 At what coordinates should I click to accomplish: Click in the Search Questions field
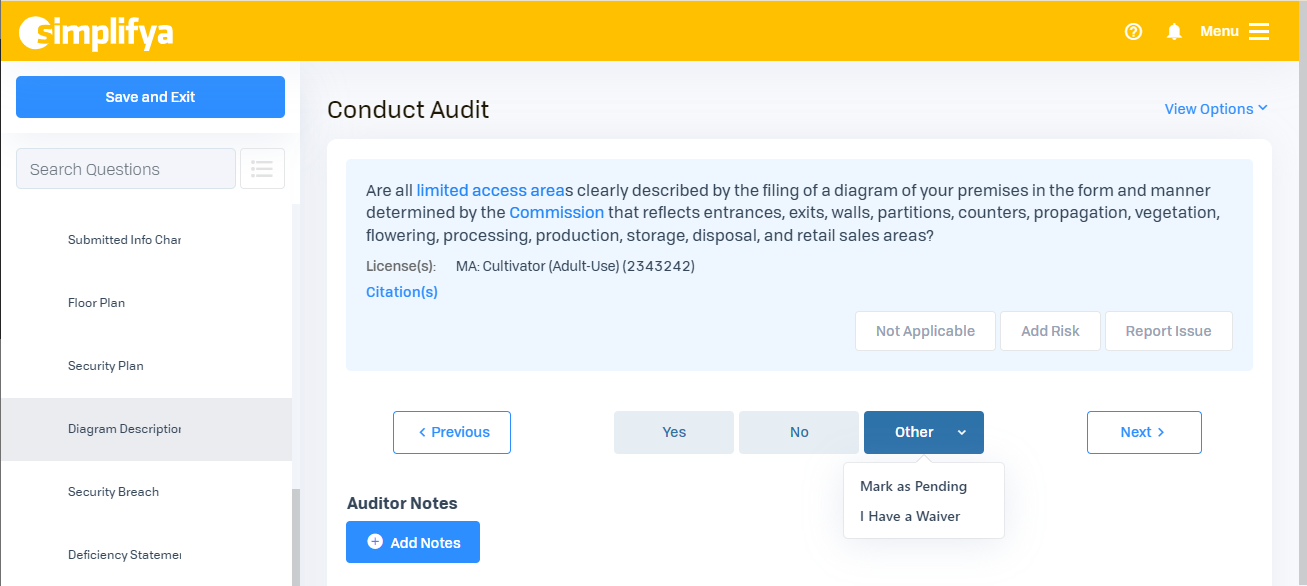click(126, 169)
